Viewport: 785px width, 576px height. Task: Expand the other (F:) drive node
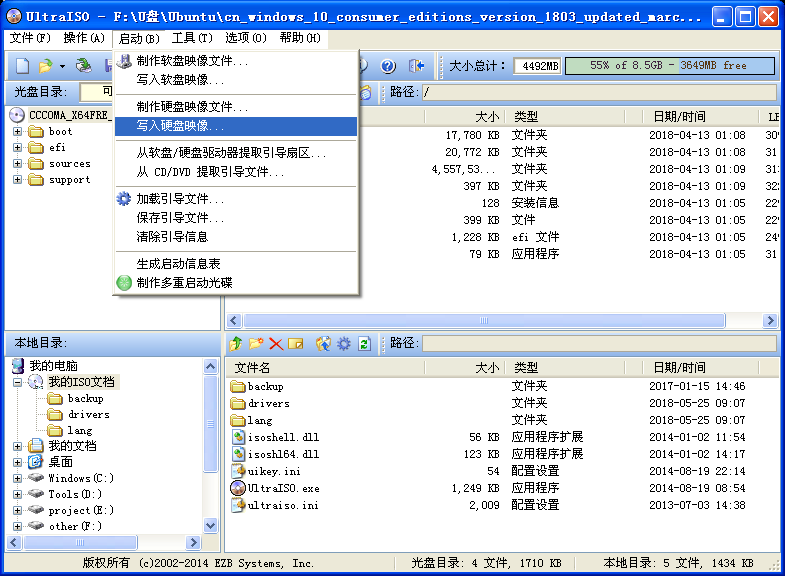tap(18, 526)
